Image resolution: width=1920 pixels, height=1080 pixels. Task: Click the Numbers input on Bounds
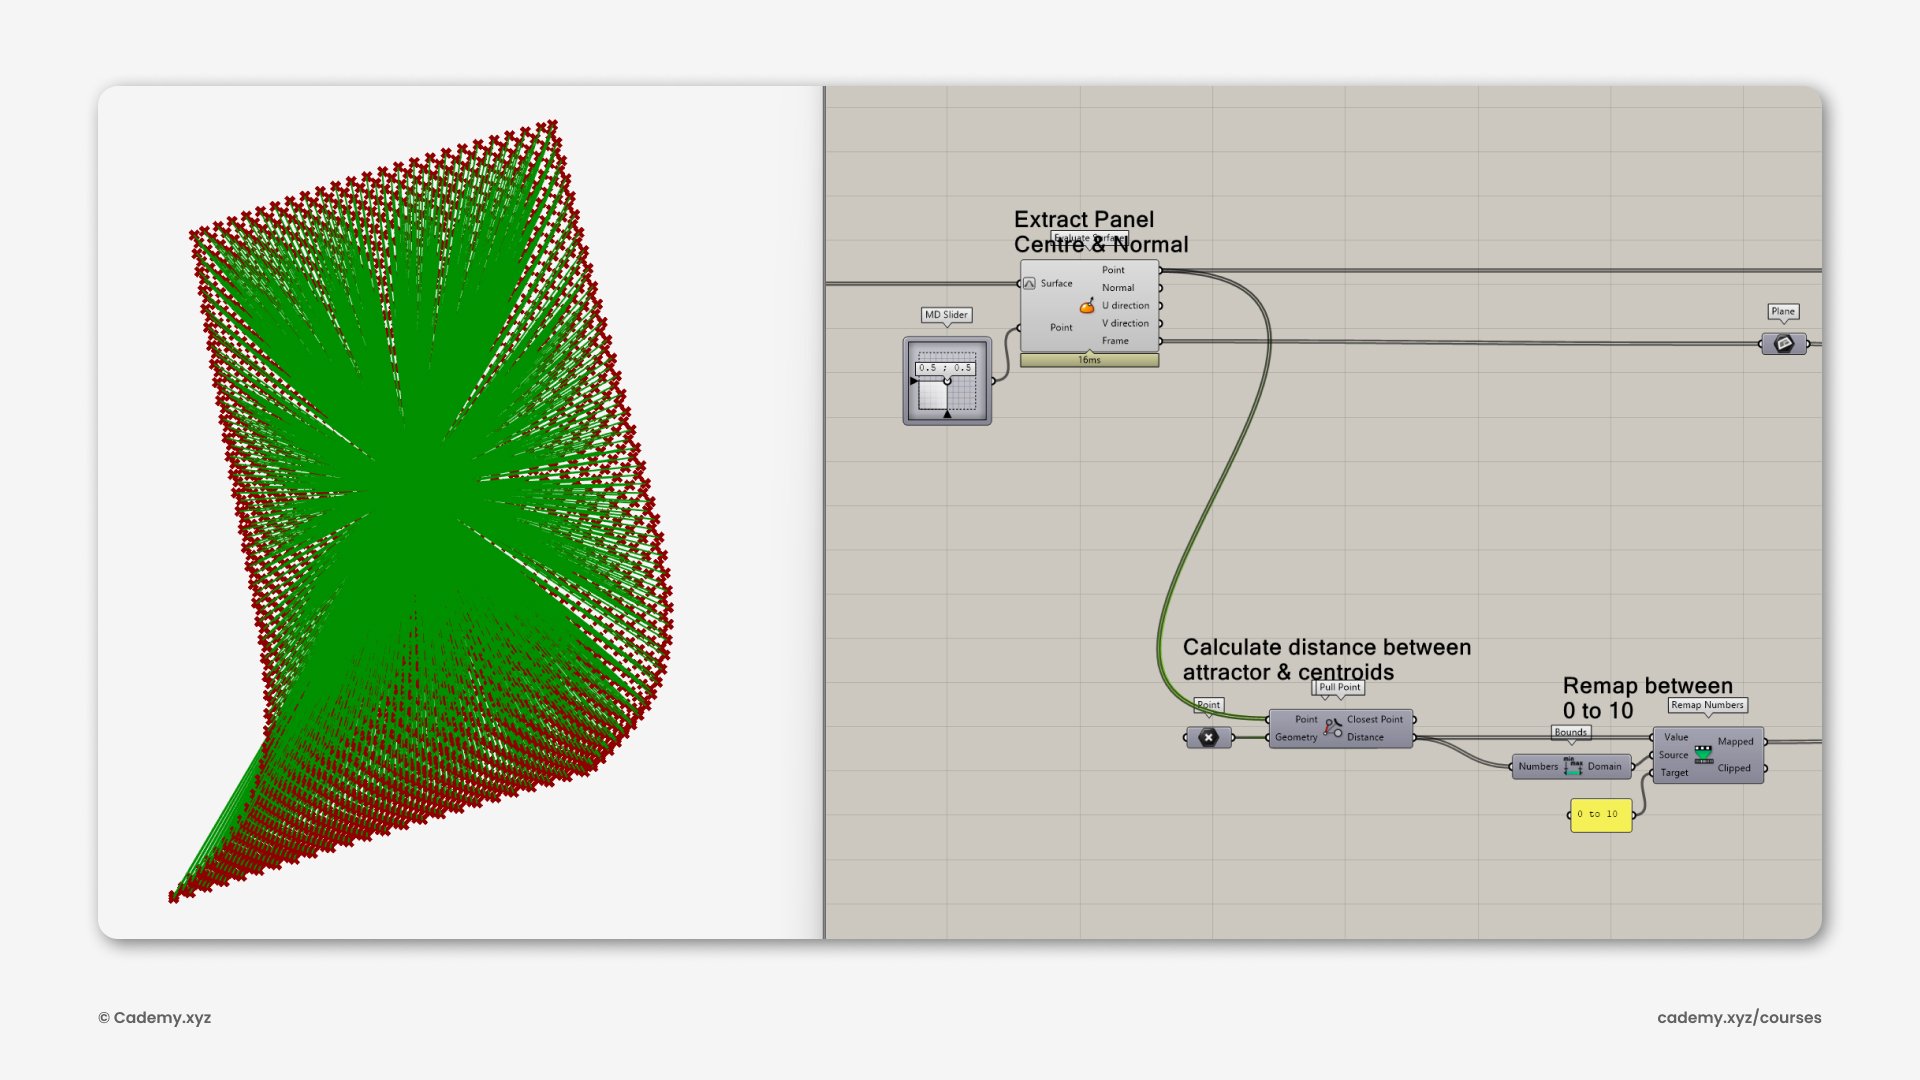[x=1538, y=767]
